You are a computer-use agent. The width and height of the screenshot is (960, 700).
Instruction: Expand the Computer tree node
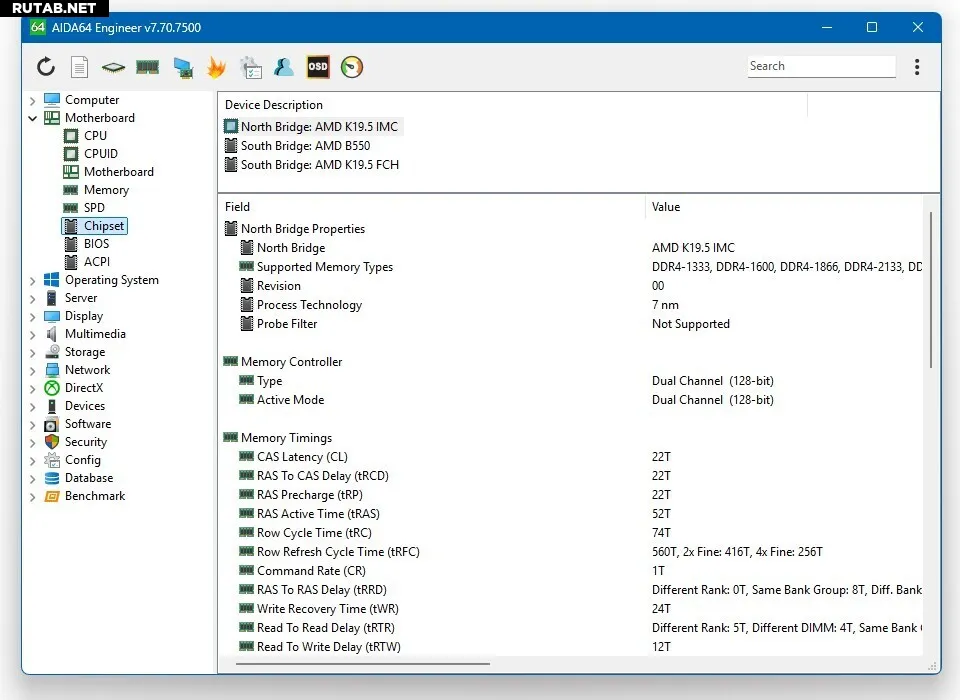pos(33,100)
